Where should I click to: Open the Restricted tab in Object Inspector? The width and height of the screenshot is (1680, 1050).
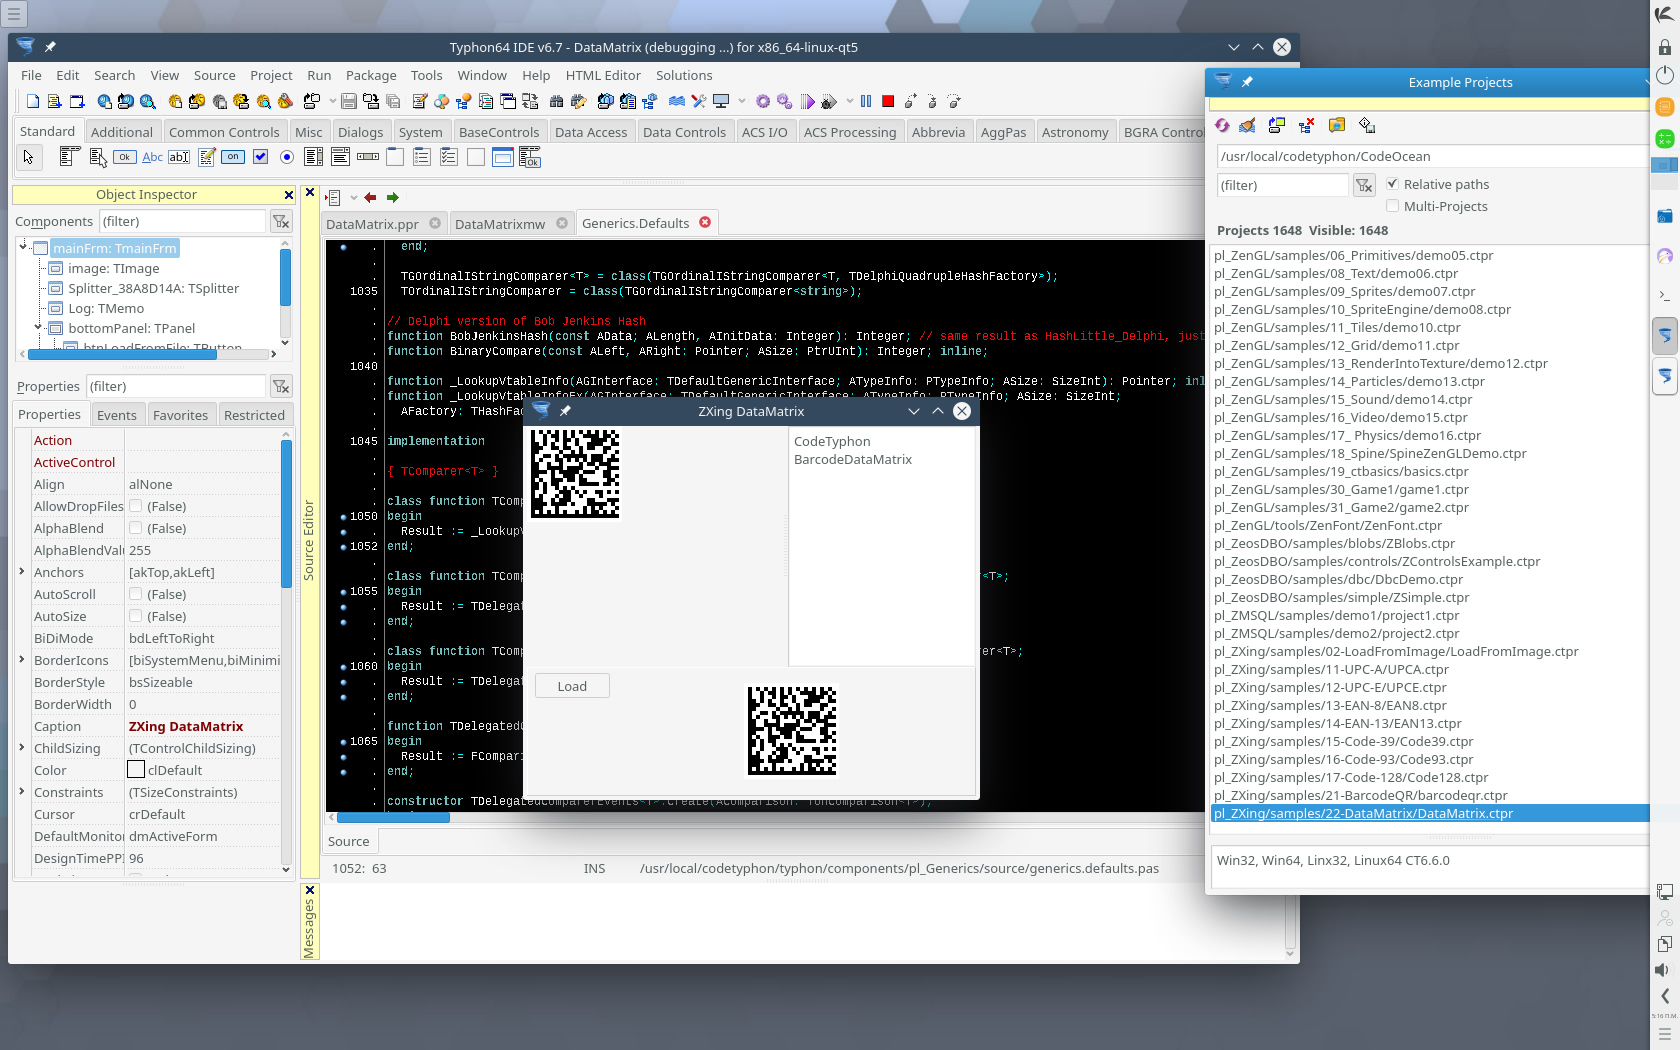(254, 415)
